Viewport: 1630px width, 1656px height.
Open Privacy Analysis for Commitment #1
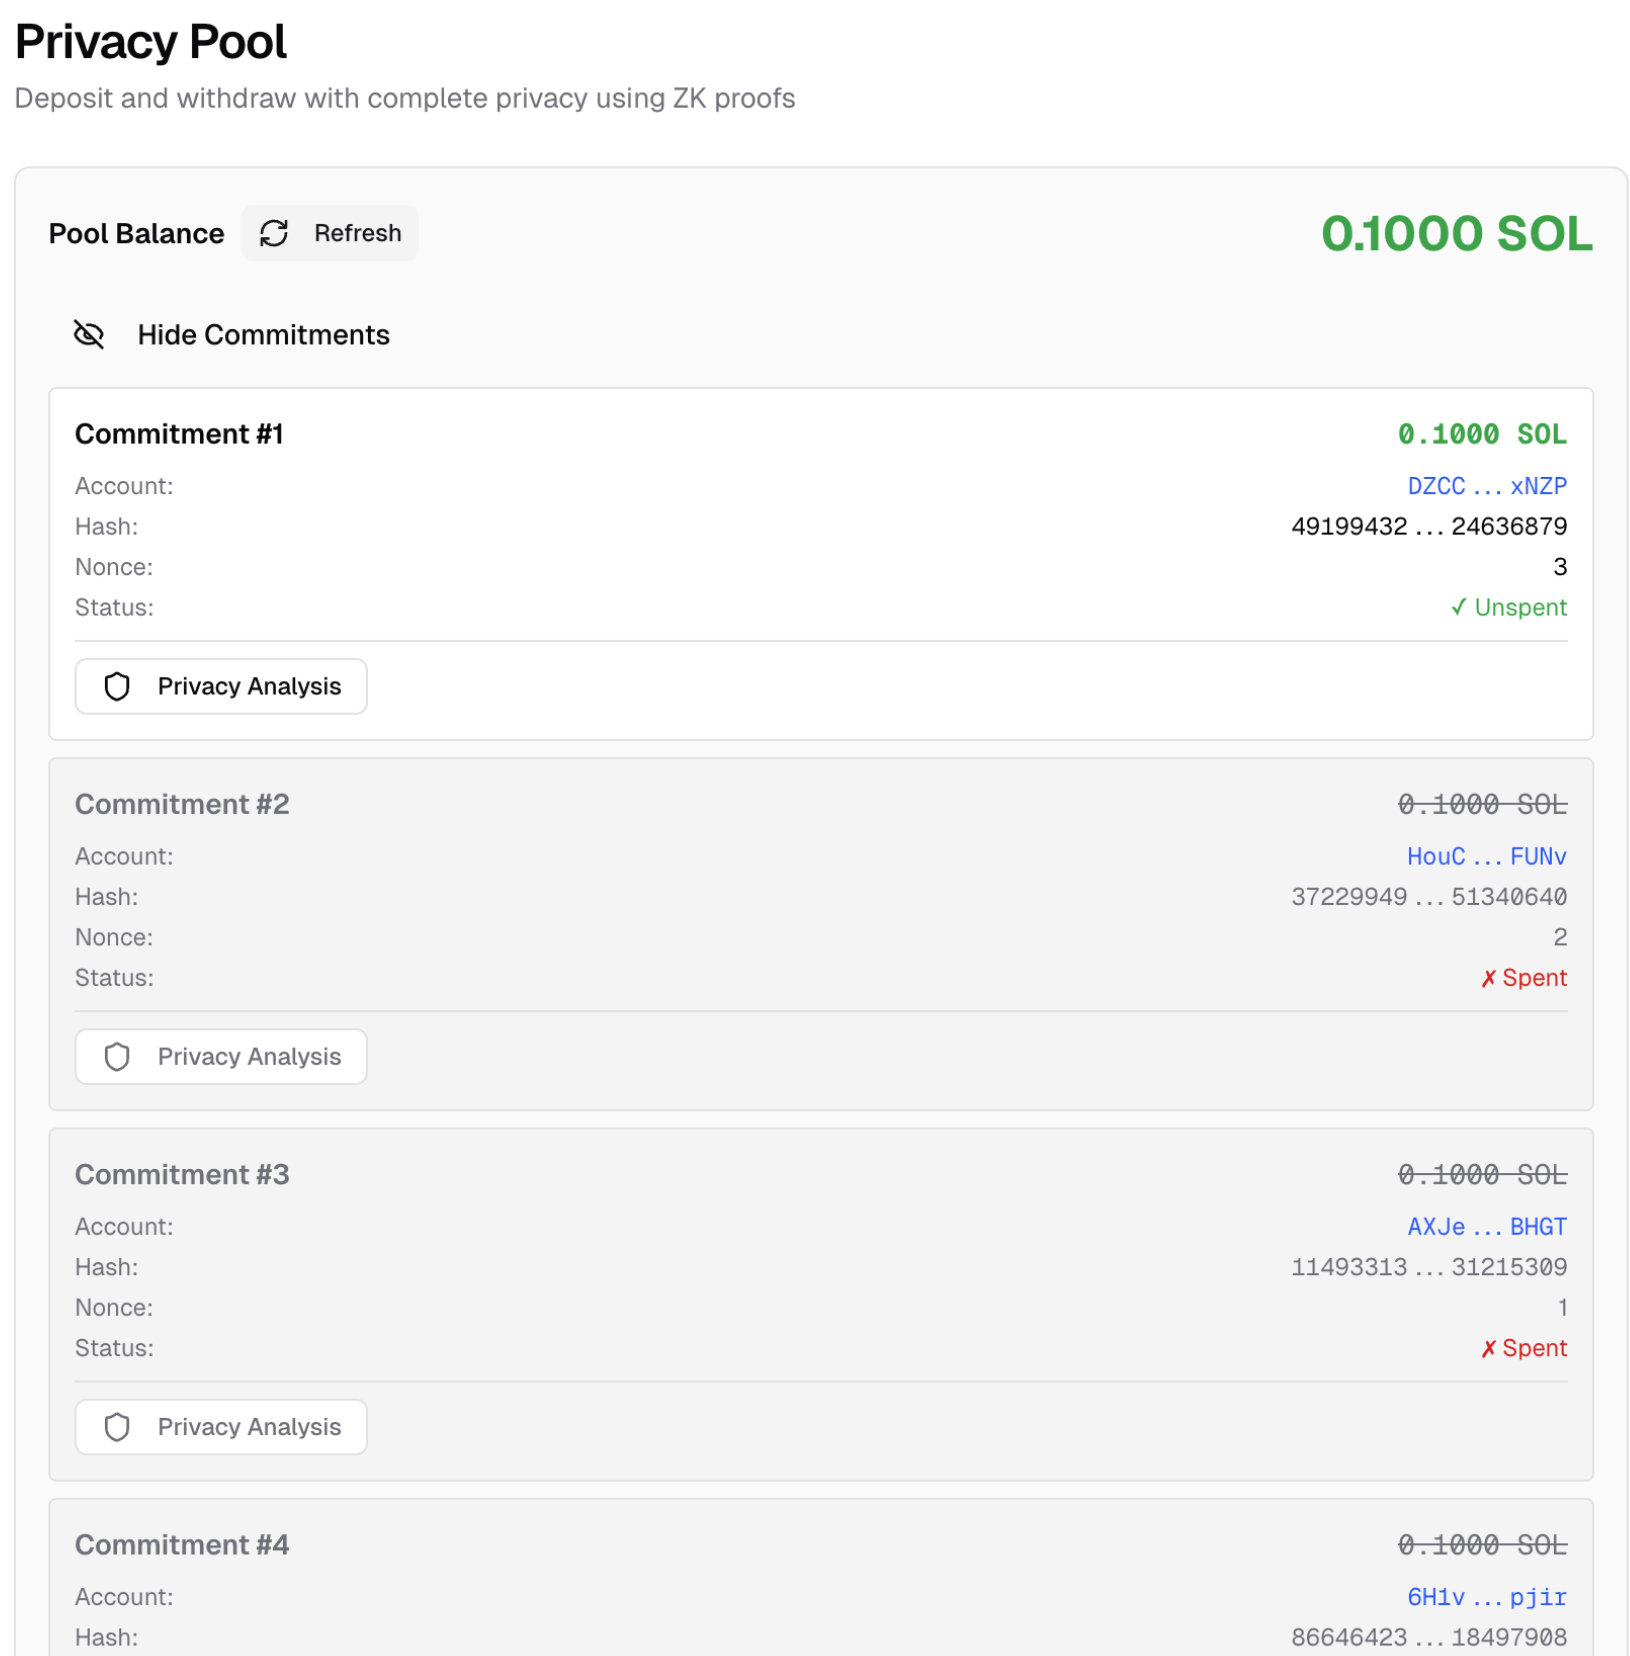click(x=248, y=686)
